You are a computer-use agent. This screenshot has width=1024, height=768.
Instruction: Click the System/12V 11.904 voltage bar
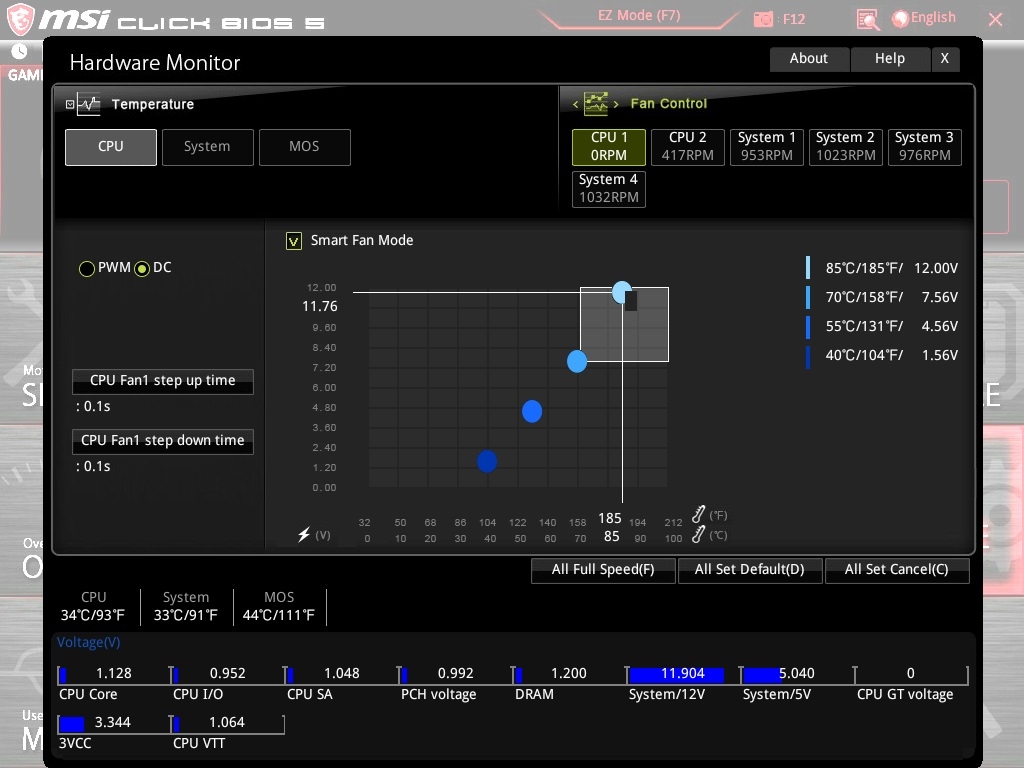(x=684, y=674)
